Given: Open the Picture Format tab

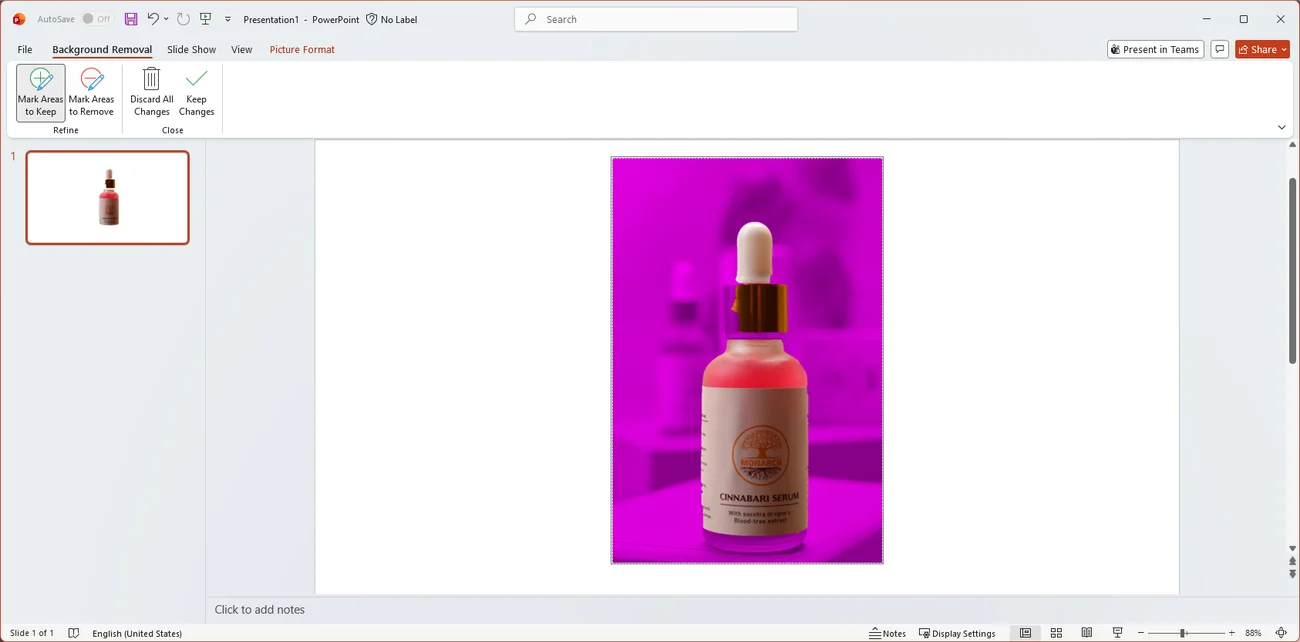Looking at the screenshot, I should (302, 49).
